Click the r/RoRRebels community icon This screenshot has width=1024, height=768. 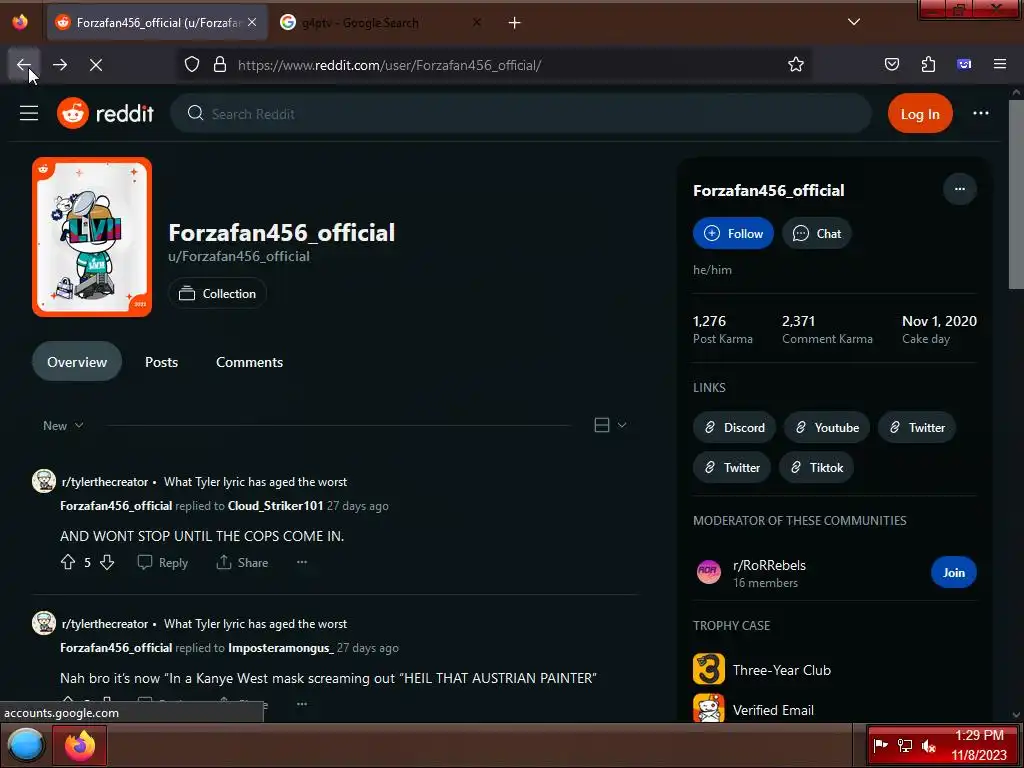709,573
